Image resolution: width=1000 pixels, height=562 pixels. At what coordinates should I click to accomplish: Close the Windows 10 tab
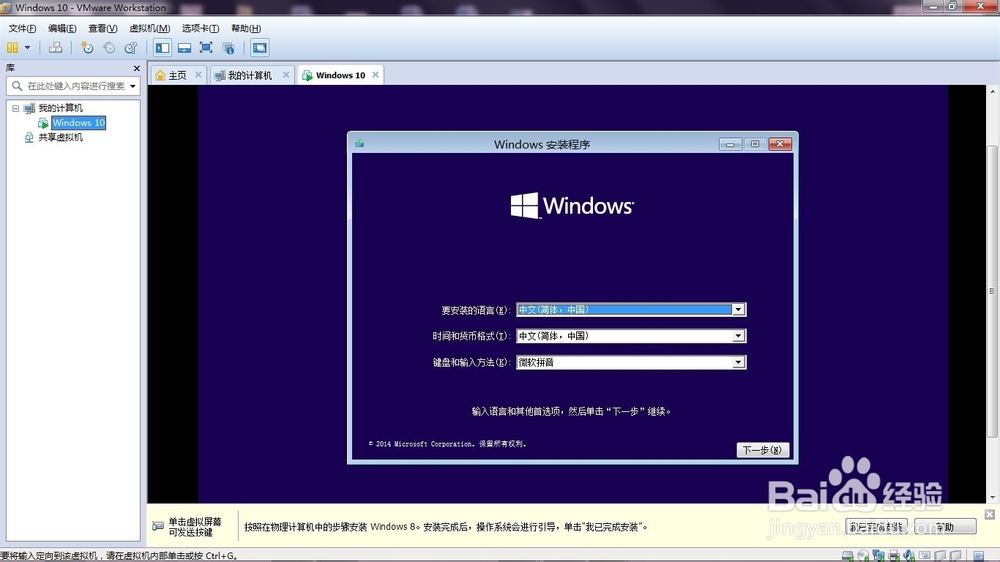(x=376, y=75)
